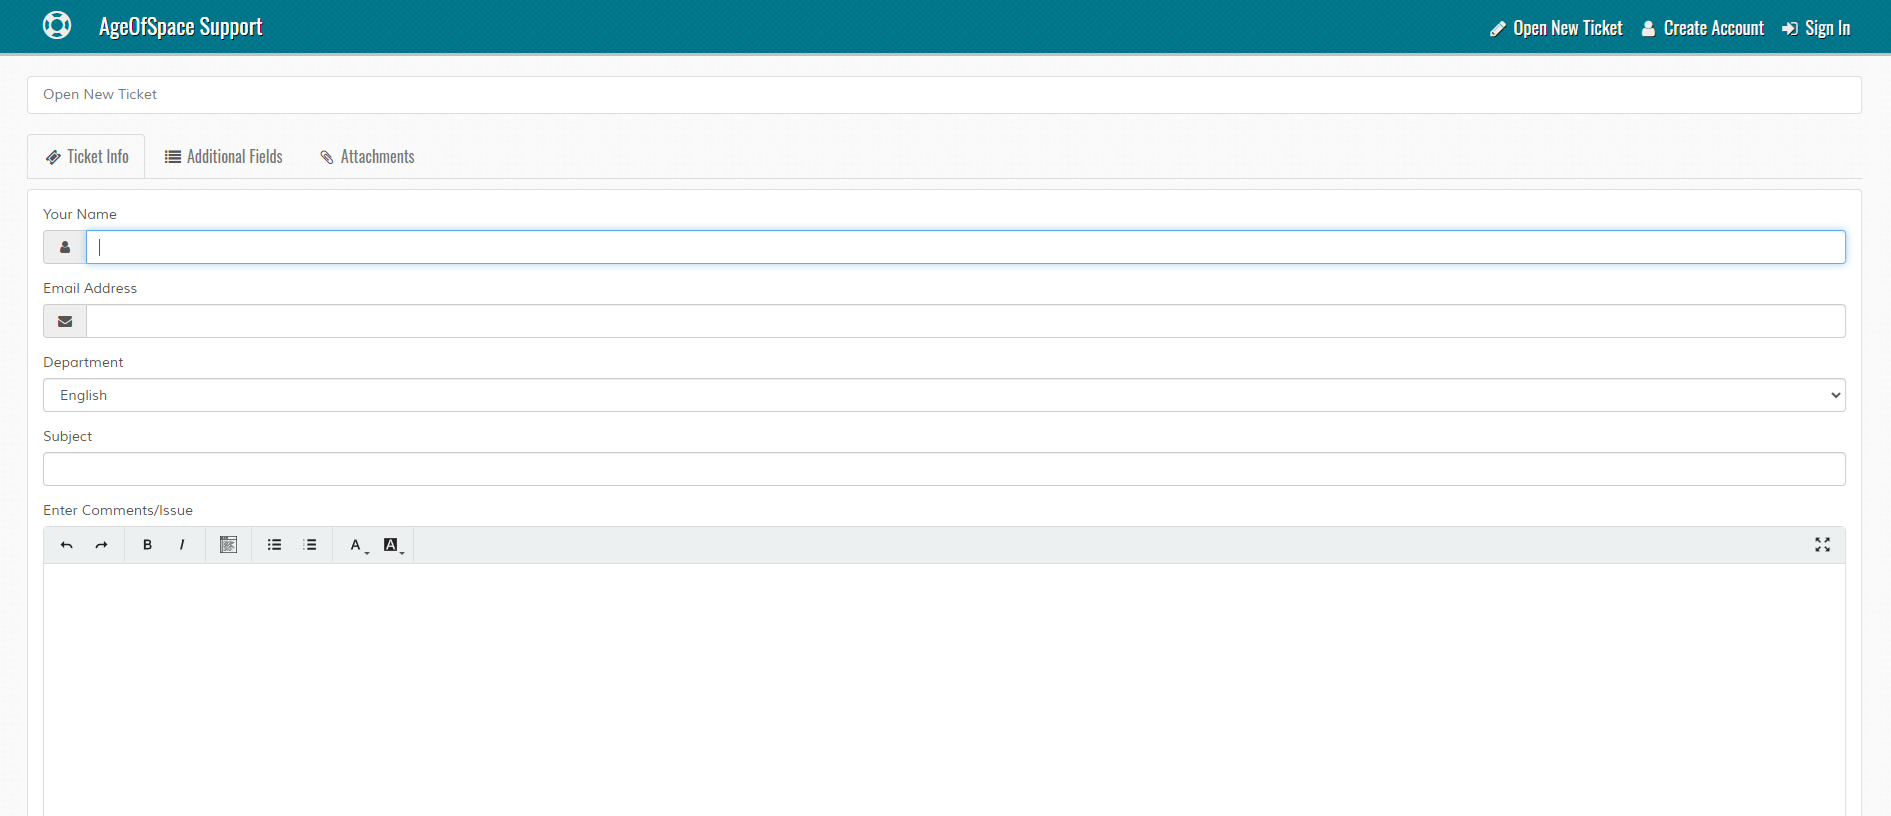Click the AgeOfSpace Support title
Screen dimensions: 1891x816
(181, 27)
